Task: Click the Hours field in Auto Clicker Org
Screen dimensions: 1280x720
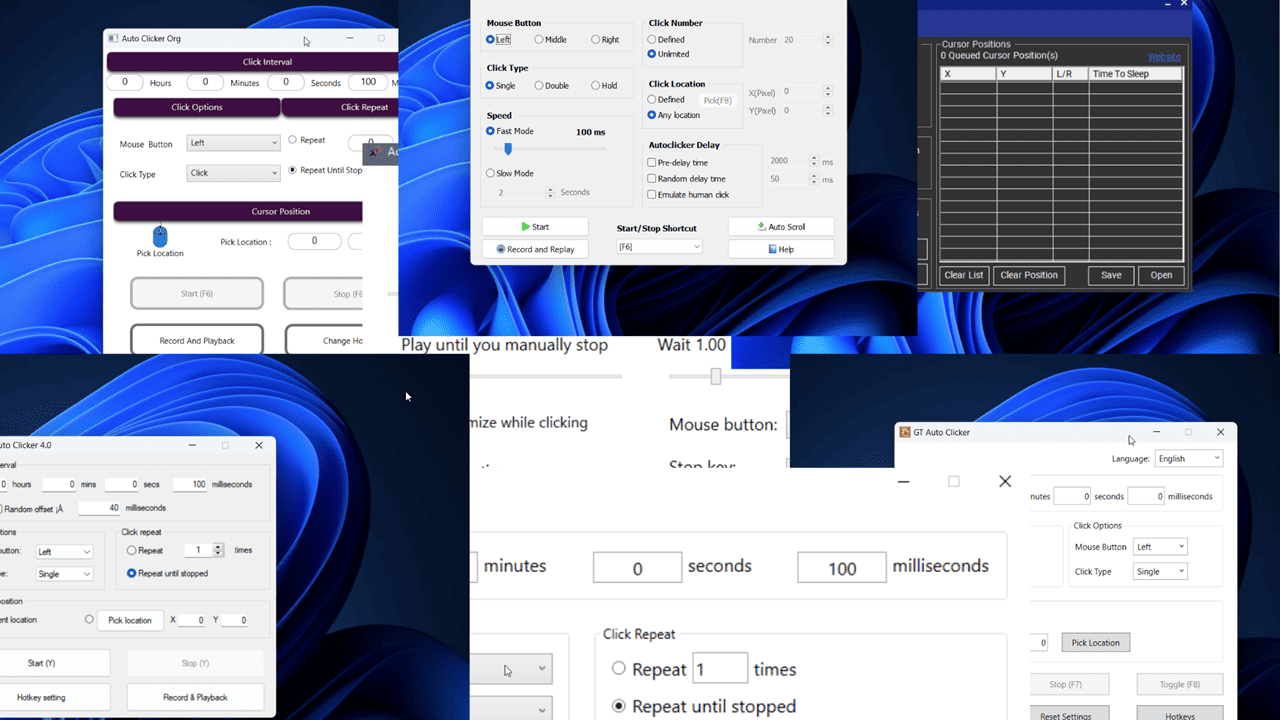Action: point(125,83)
